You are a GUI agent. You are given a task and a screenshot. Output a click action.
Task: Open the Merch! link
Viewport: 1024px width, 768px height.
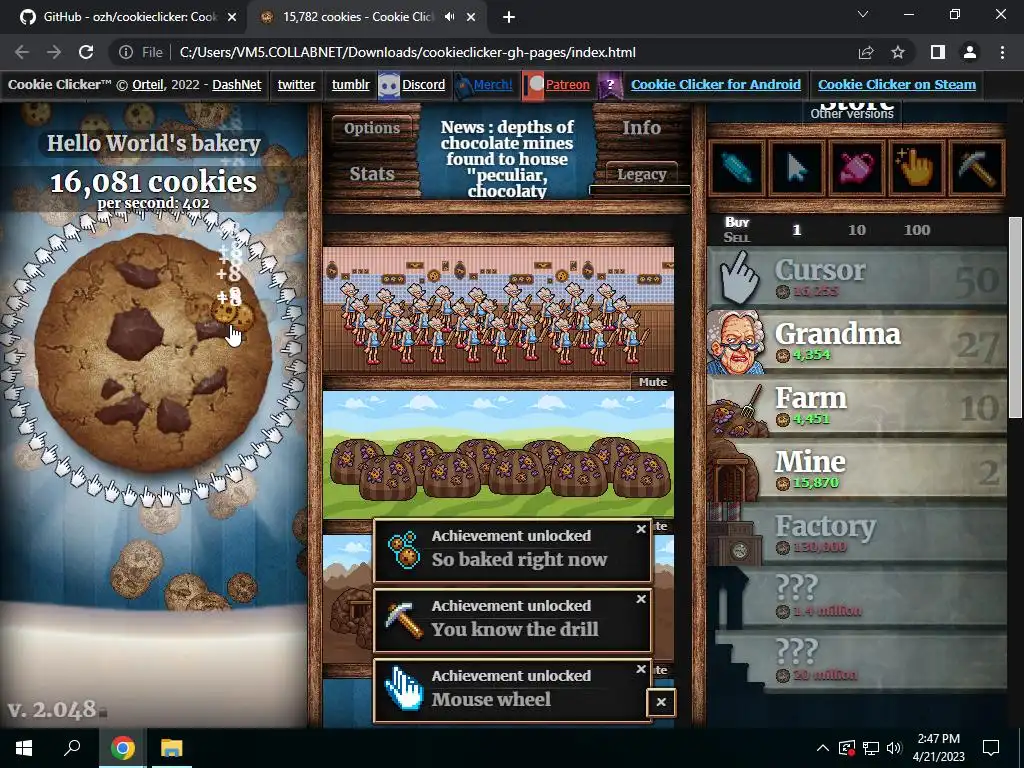pos(493,84)
